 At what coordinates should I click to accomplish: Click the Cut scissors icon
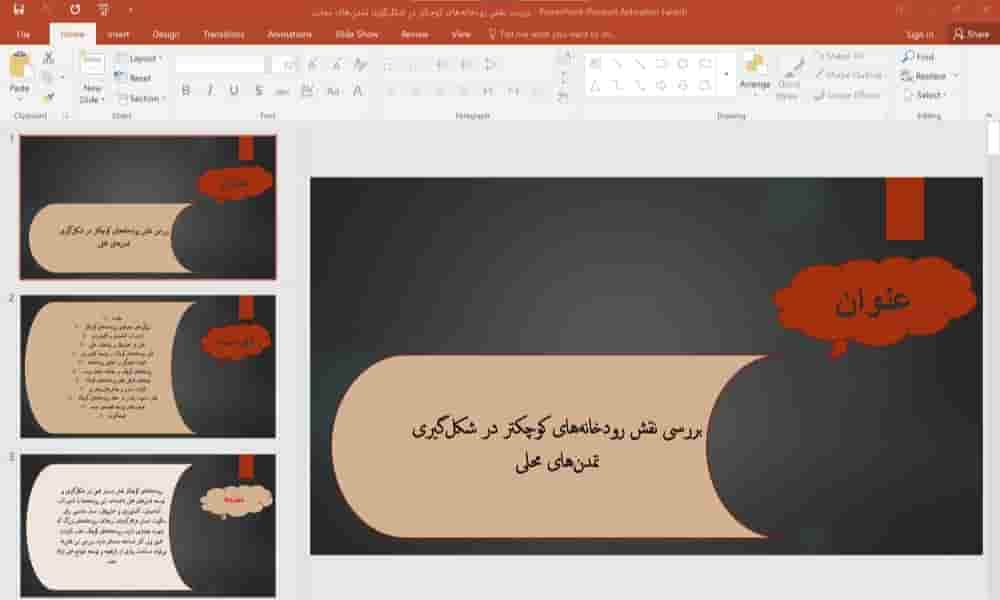pos(48,58)
